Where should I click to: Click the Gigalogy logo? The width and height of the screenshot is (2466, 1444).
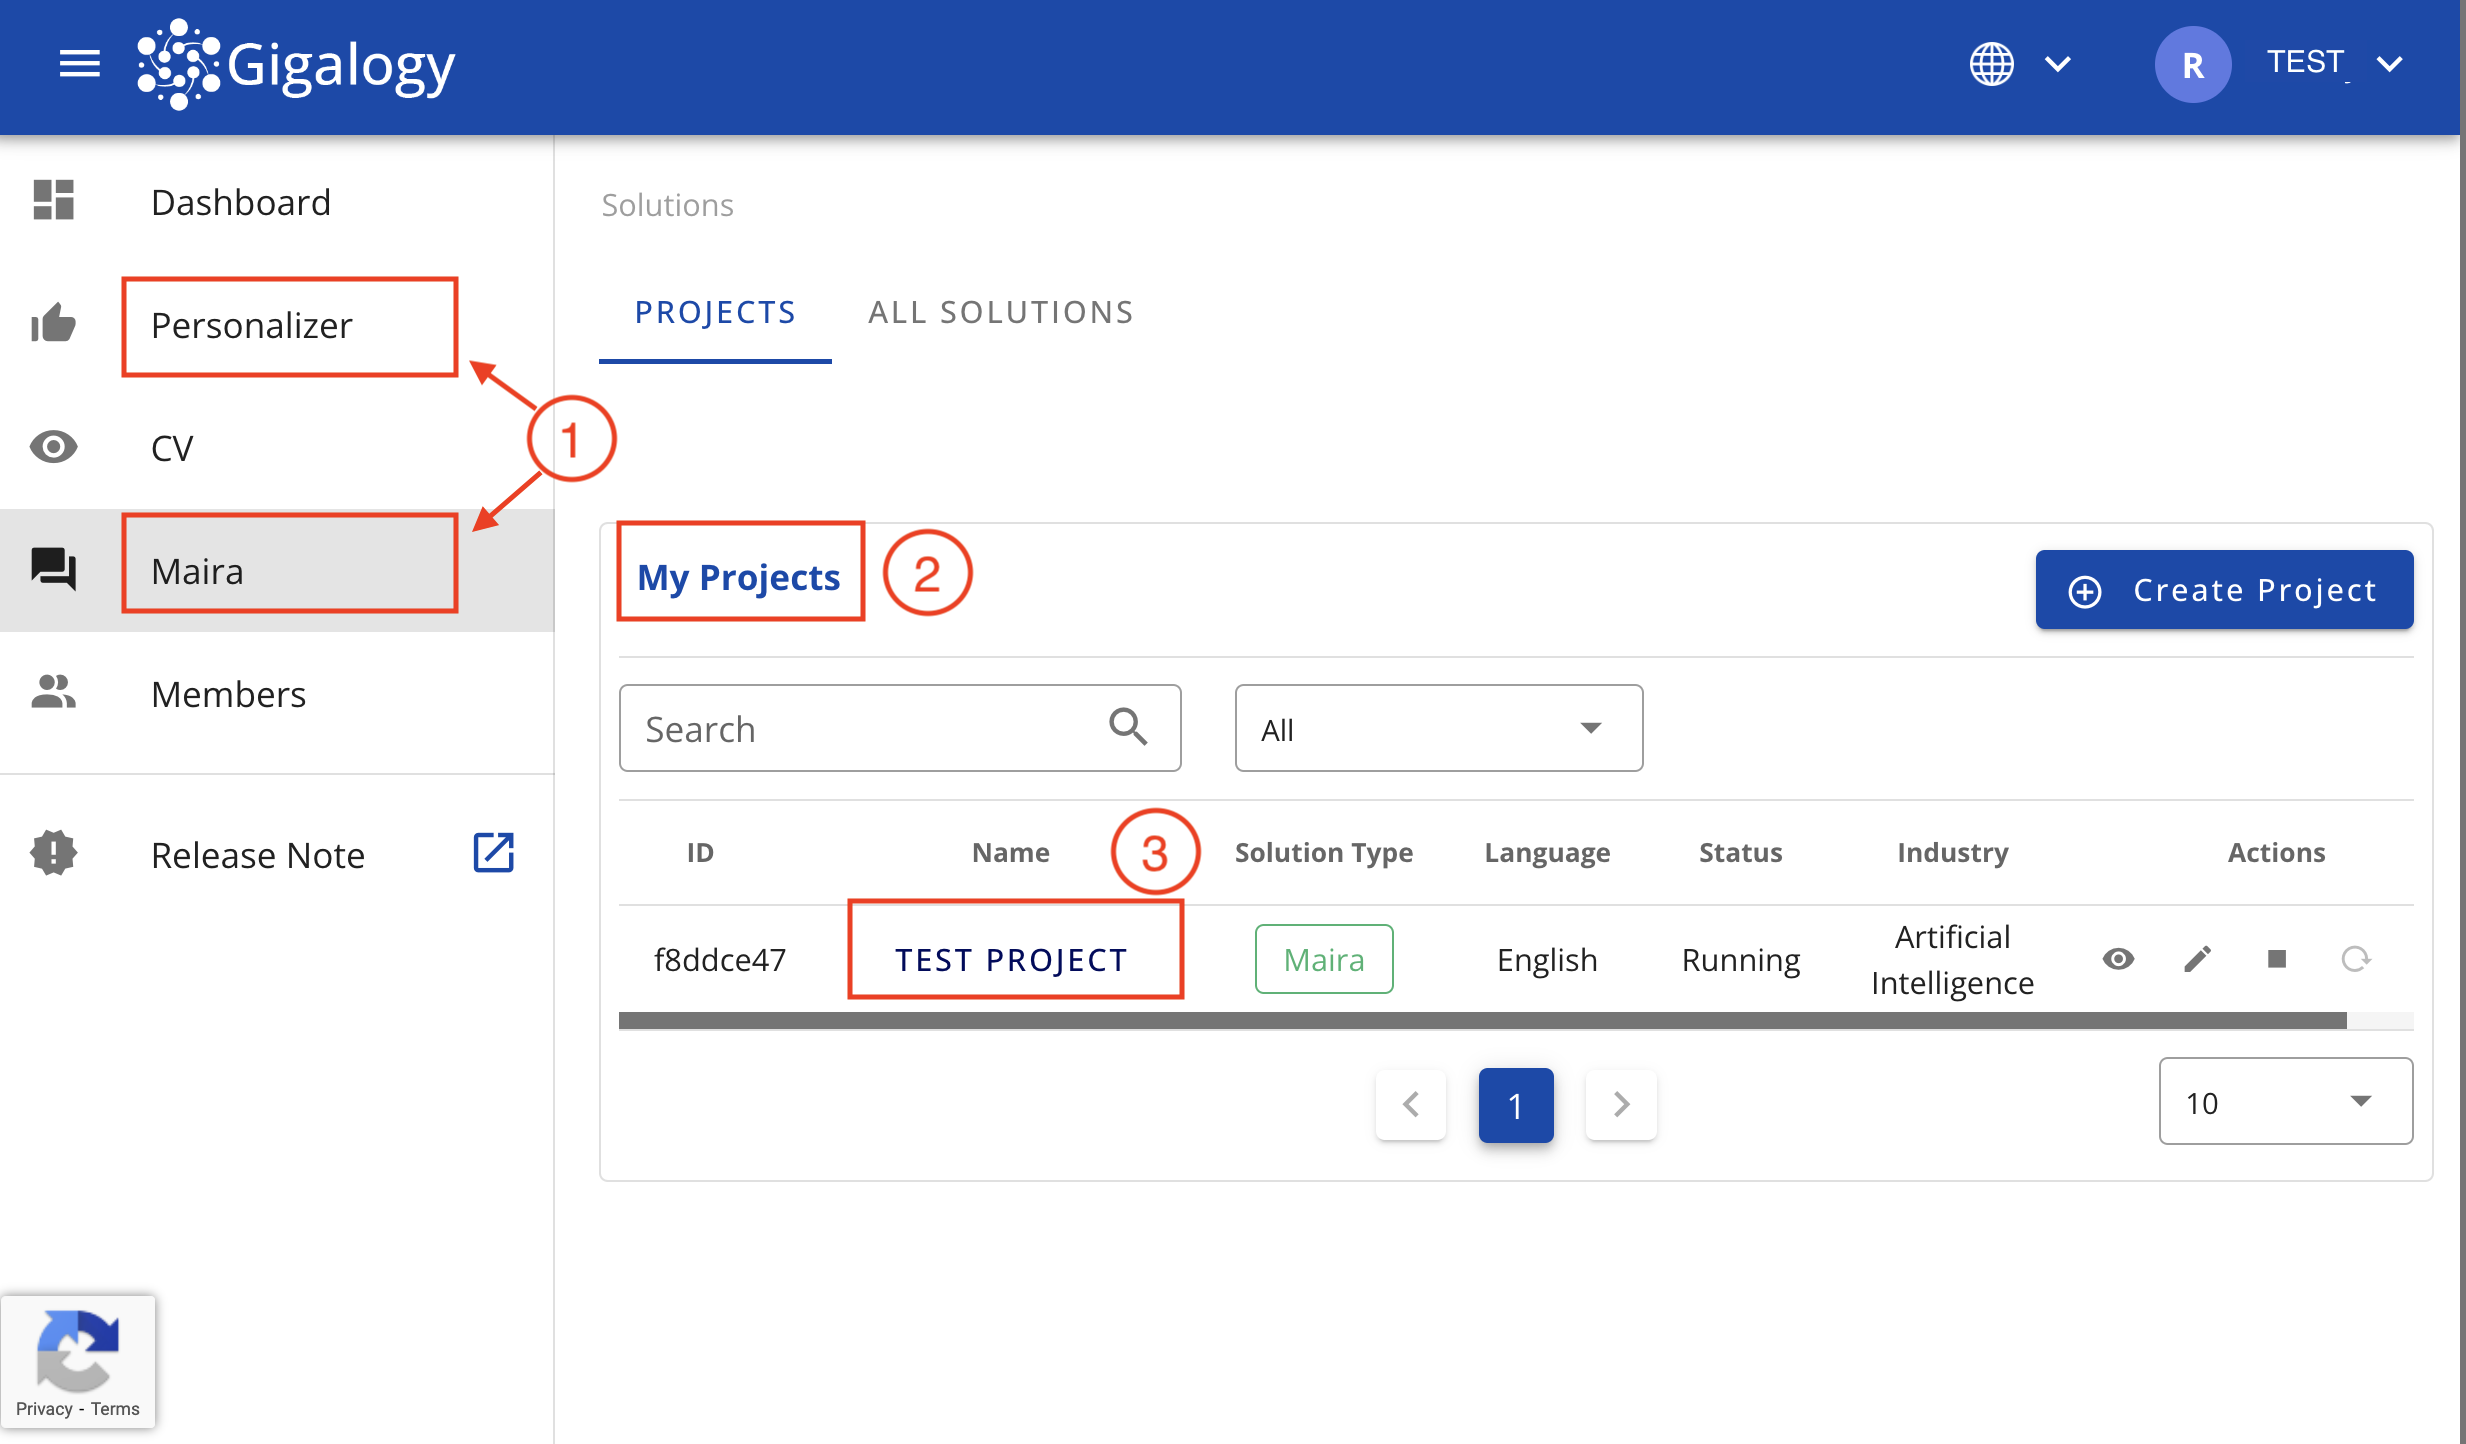click(x=295, y=64)
